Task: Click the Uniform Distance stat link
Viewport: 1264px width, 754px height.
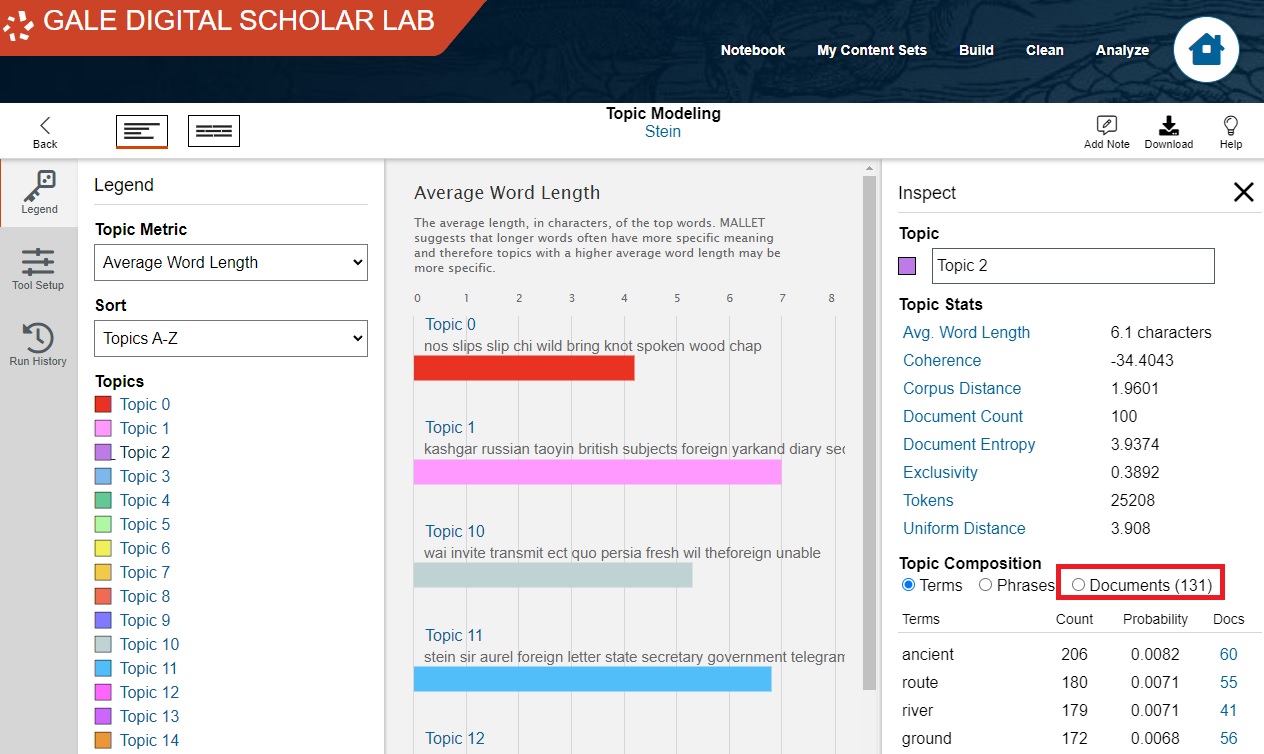Action: click(x=964, y=528)
